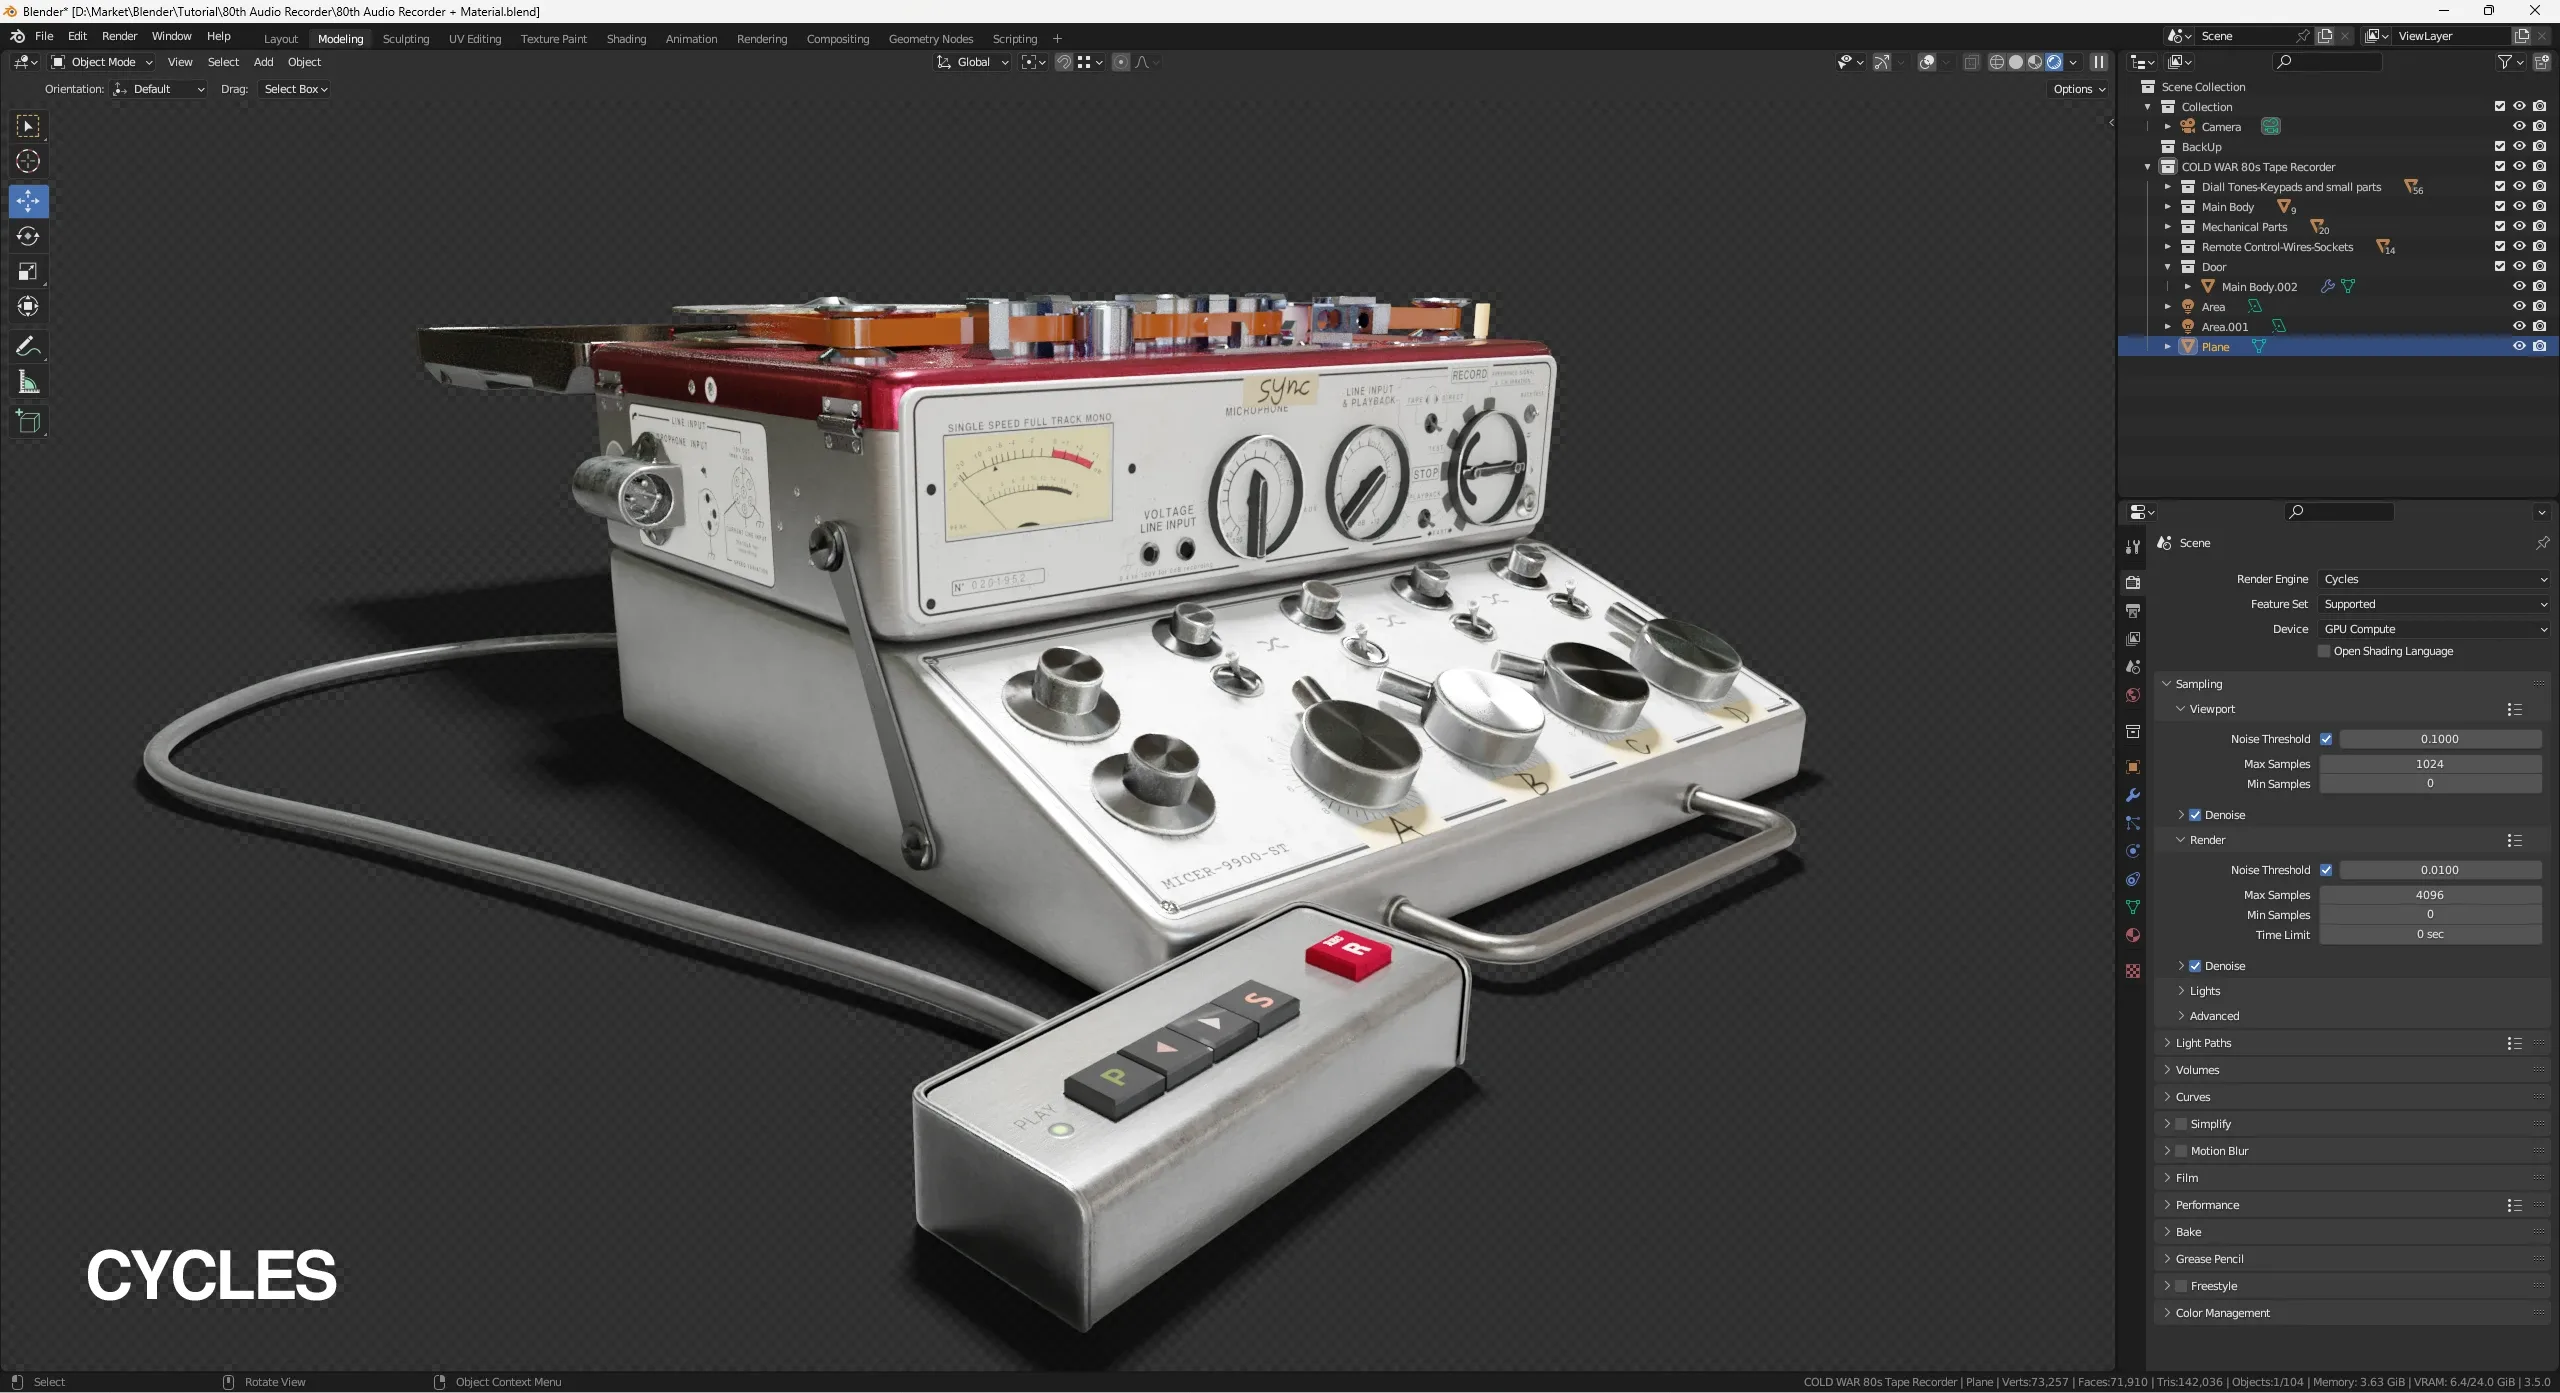Open the Annotate tool

28,346
